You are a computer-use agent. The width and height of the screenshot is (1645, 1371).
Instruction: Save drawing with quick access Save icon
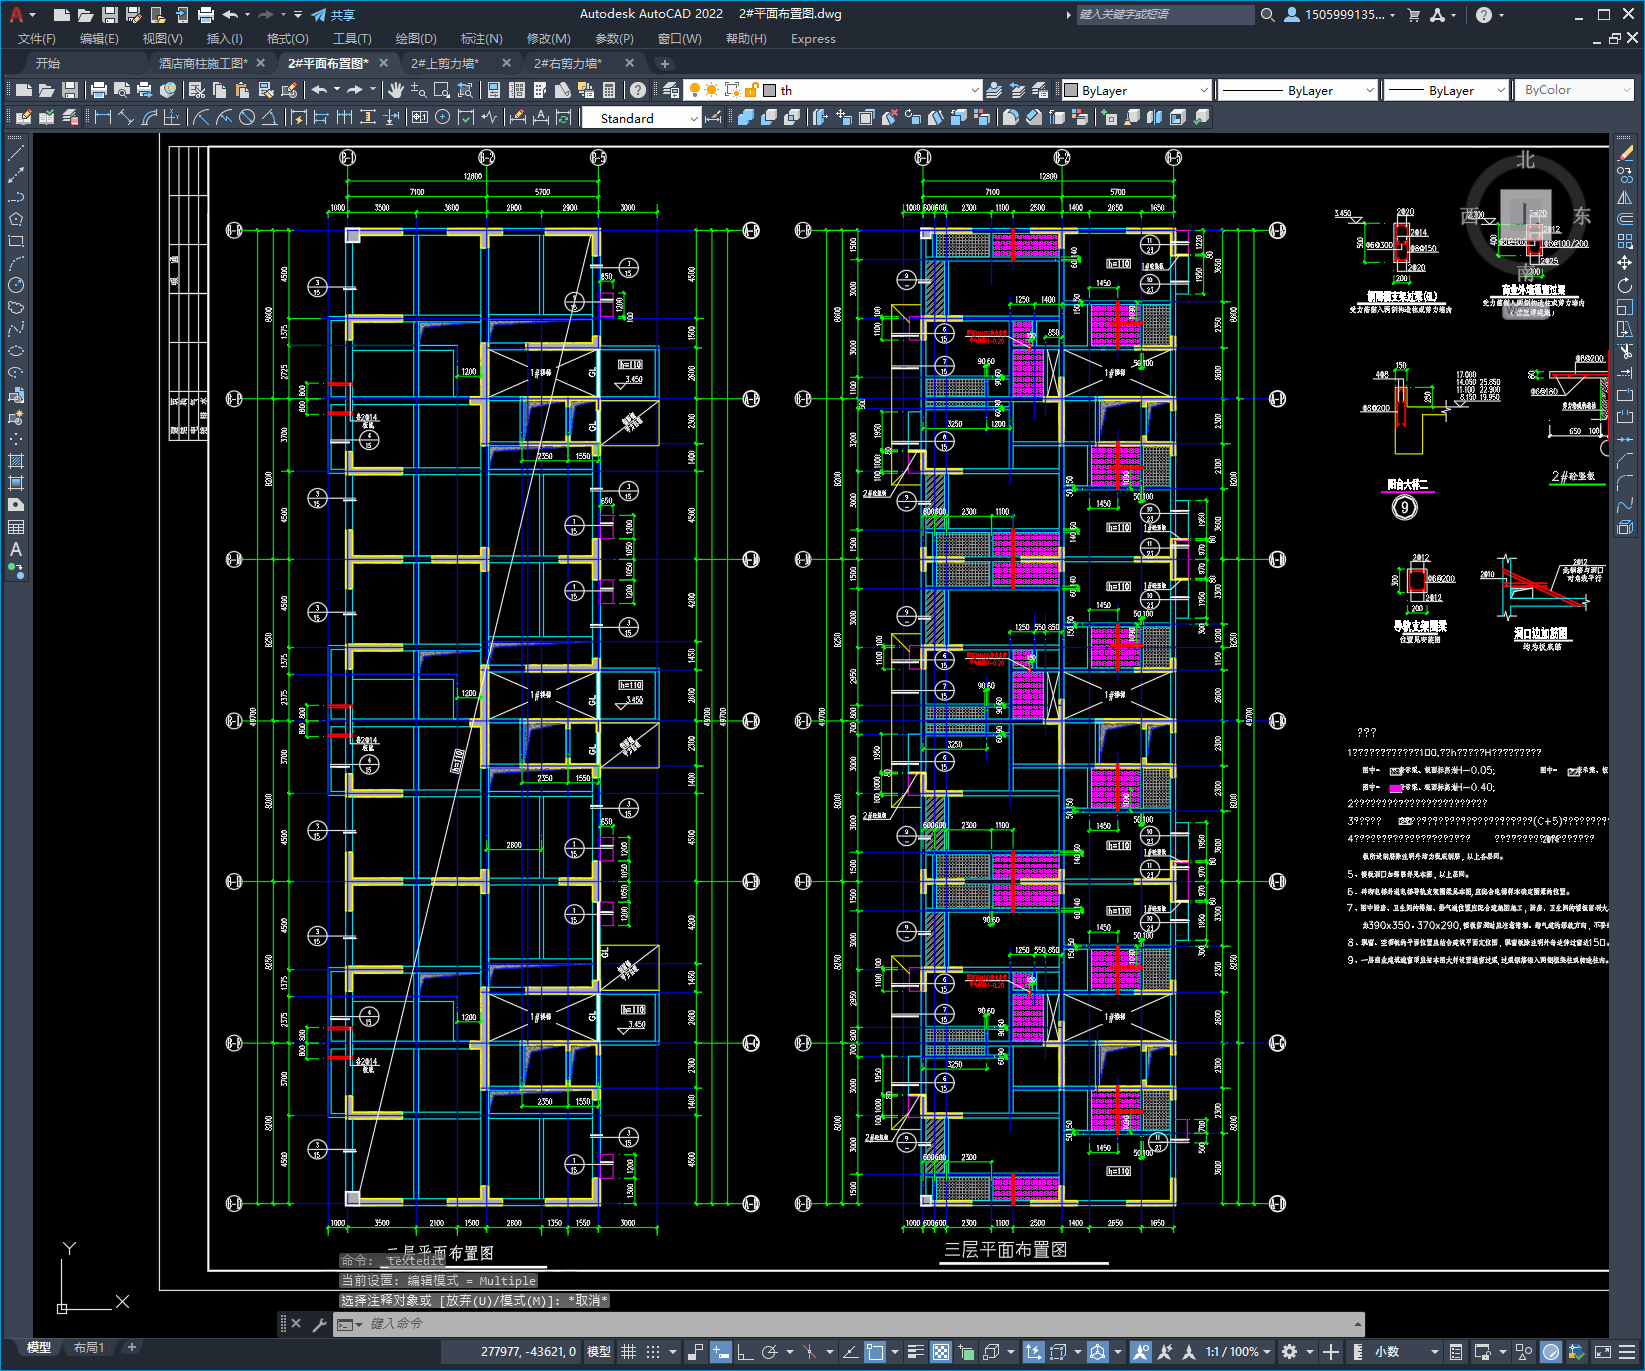pyautogui.click(x=109, y=15)
